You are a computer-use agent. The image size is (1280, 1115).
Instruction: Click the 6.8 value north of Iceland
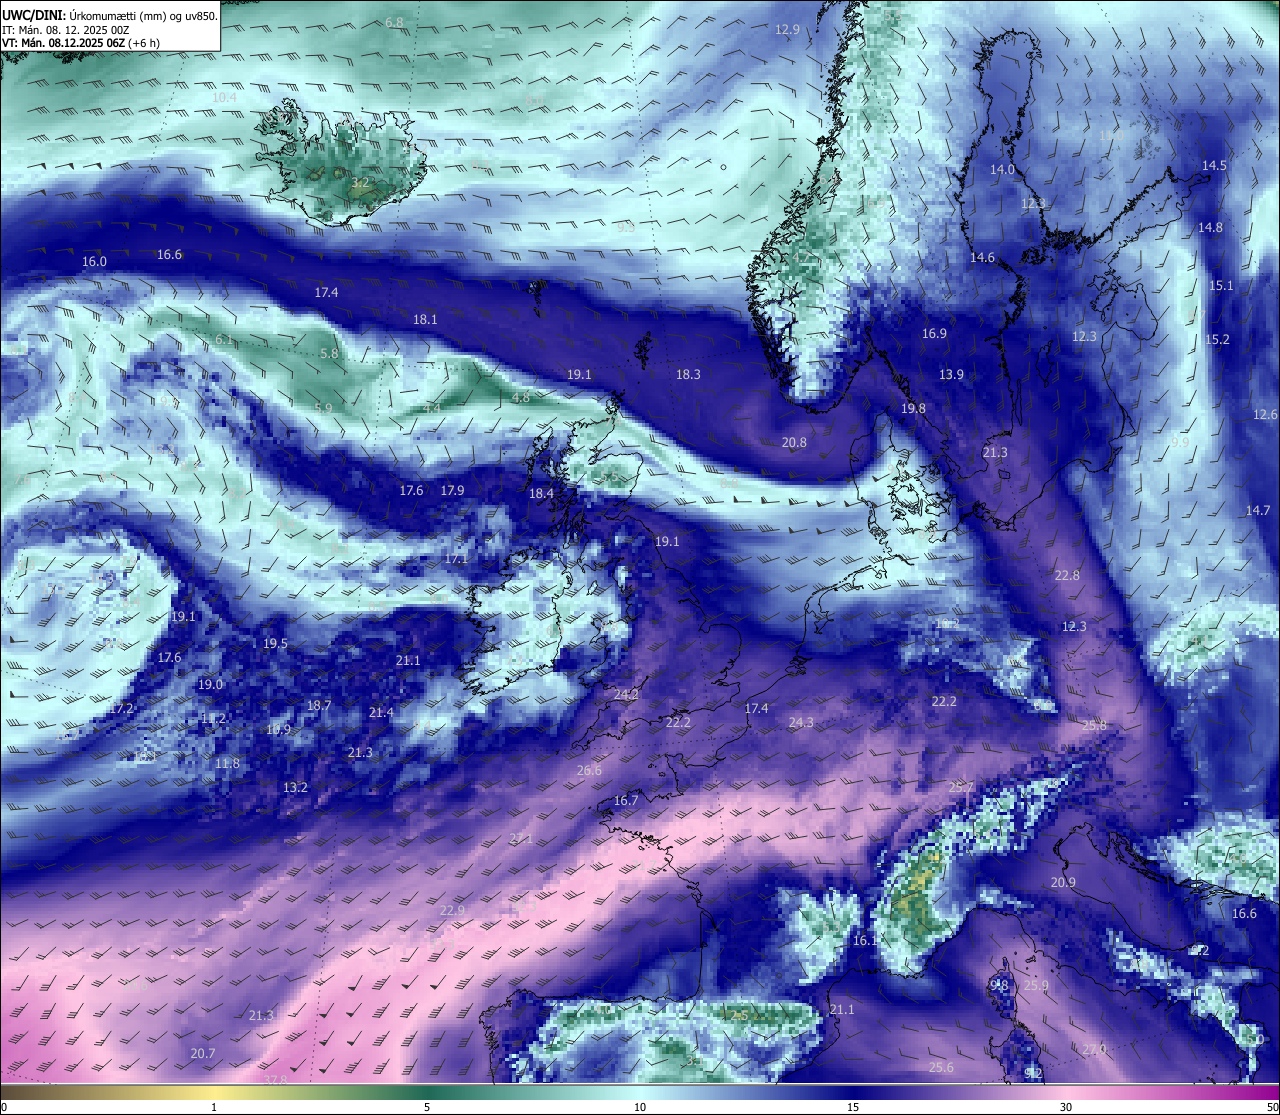(x=395, y=22)
